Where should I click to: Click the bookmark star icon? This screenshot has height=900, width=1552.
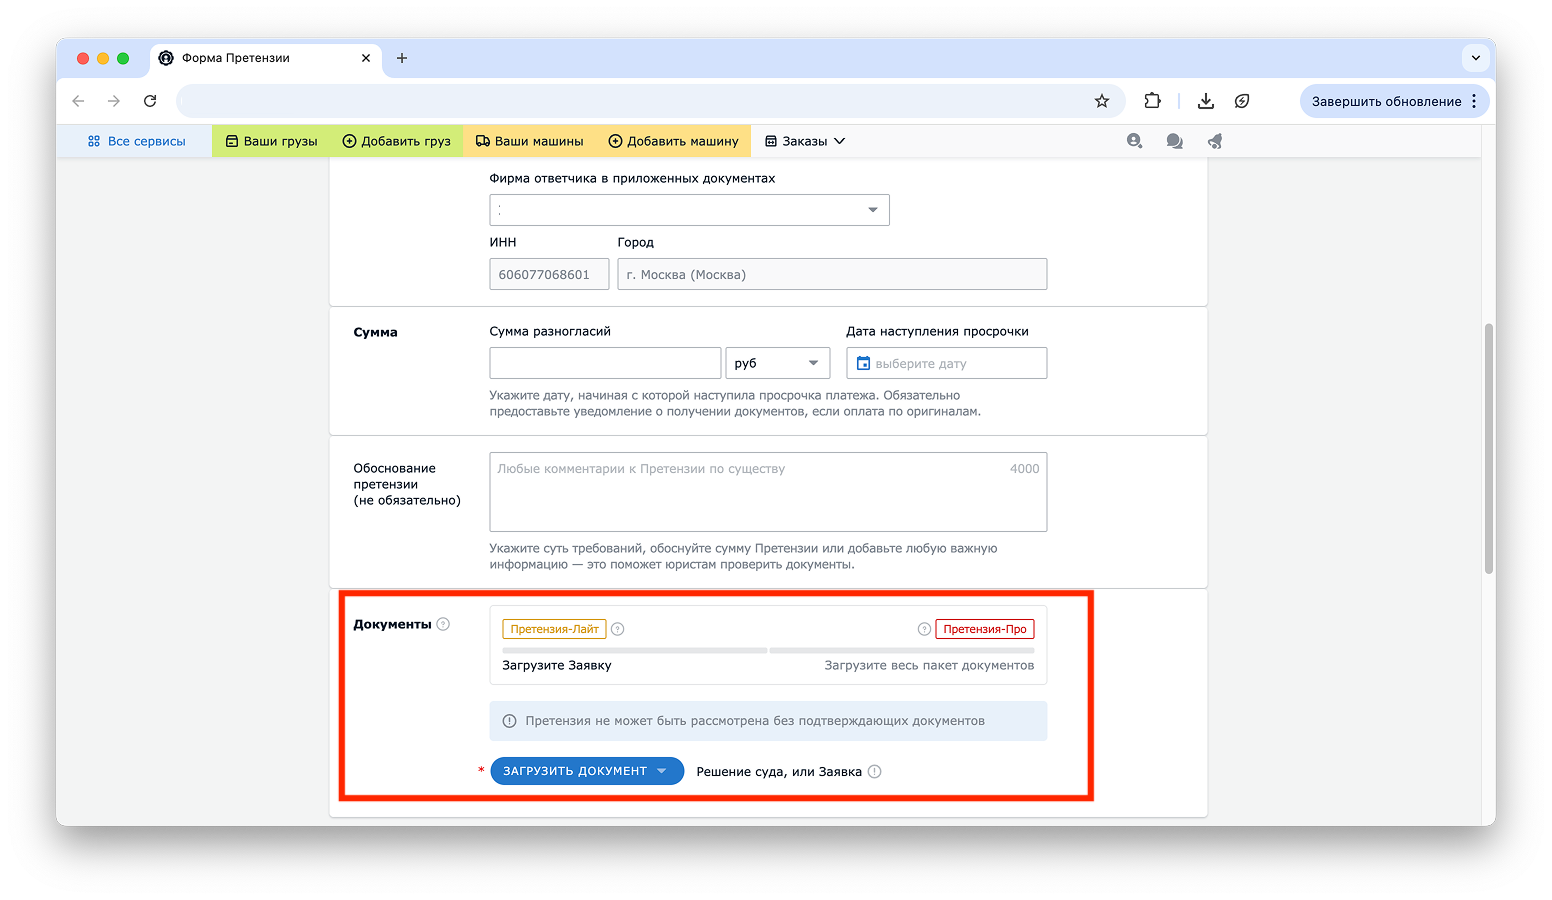pyautogui.click(x=1101, y=101)
